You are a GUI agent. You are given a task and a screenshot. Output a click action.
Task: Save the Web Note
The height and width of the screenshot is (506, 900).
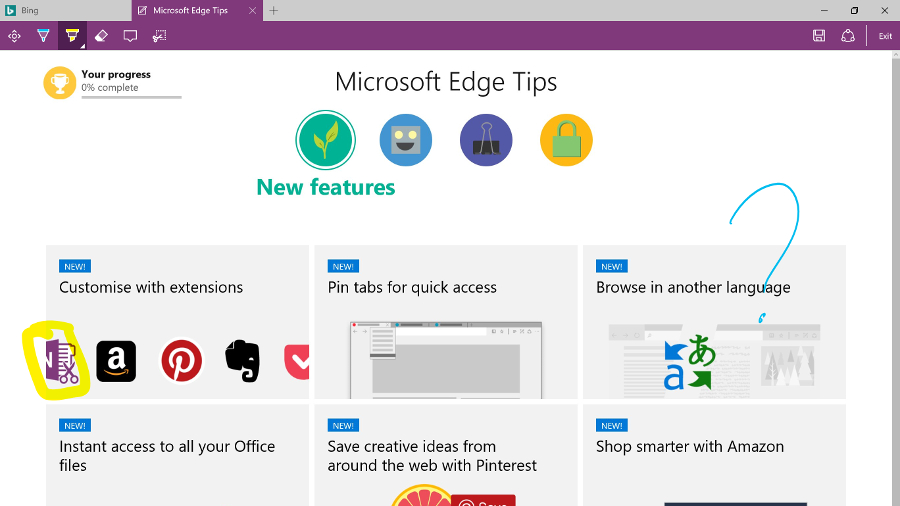pos(819,36)
